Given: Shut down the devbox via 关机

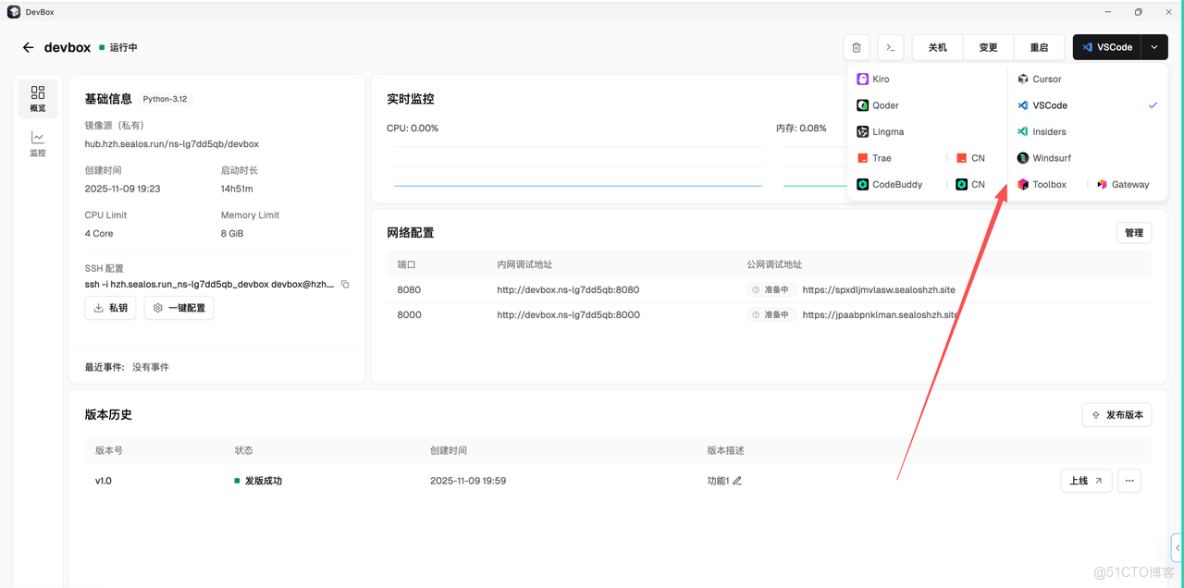Looking at the screenshot, I should [937, 47].
